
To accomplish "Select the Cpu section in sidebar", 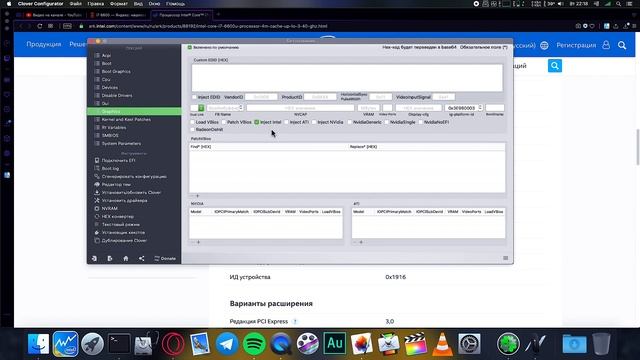I will click(106, 80).
